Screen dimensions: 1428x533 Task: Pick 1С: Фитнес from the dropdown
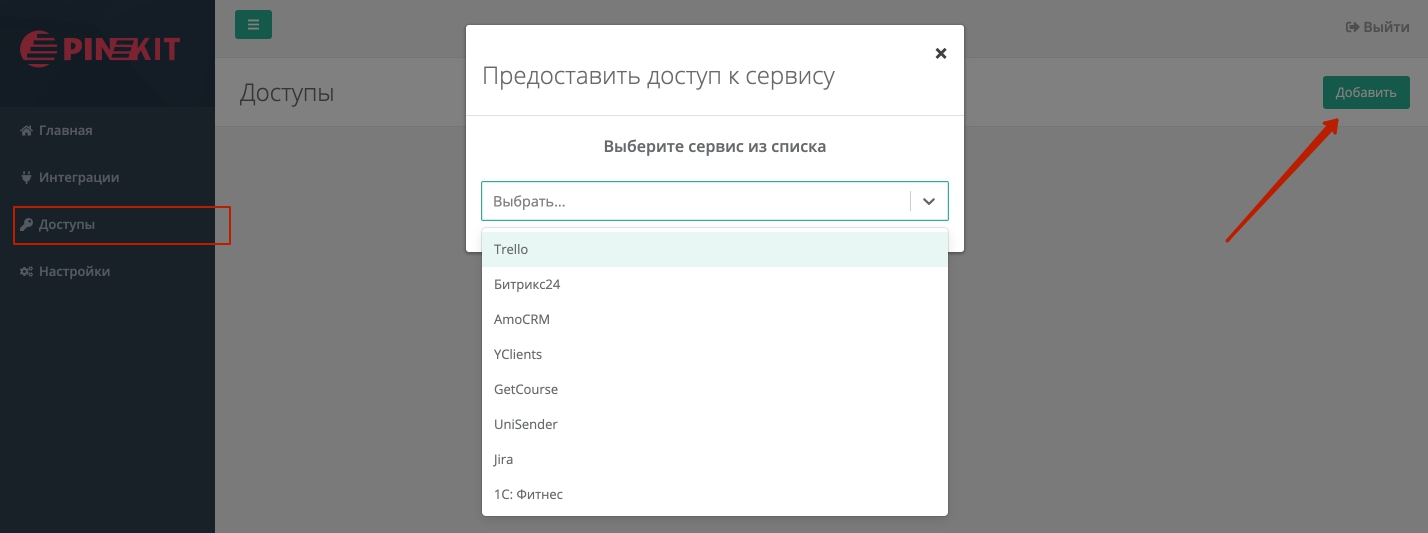pos(714,495)
